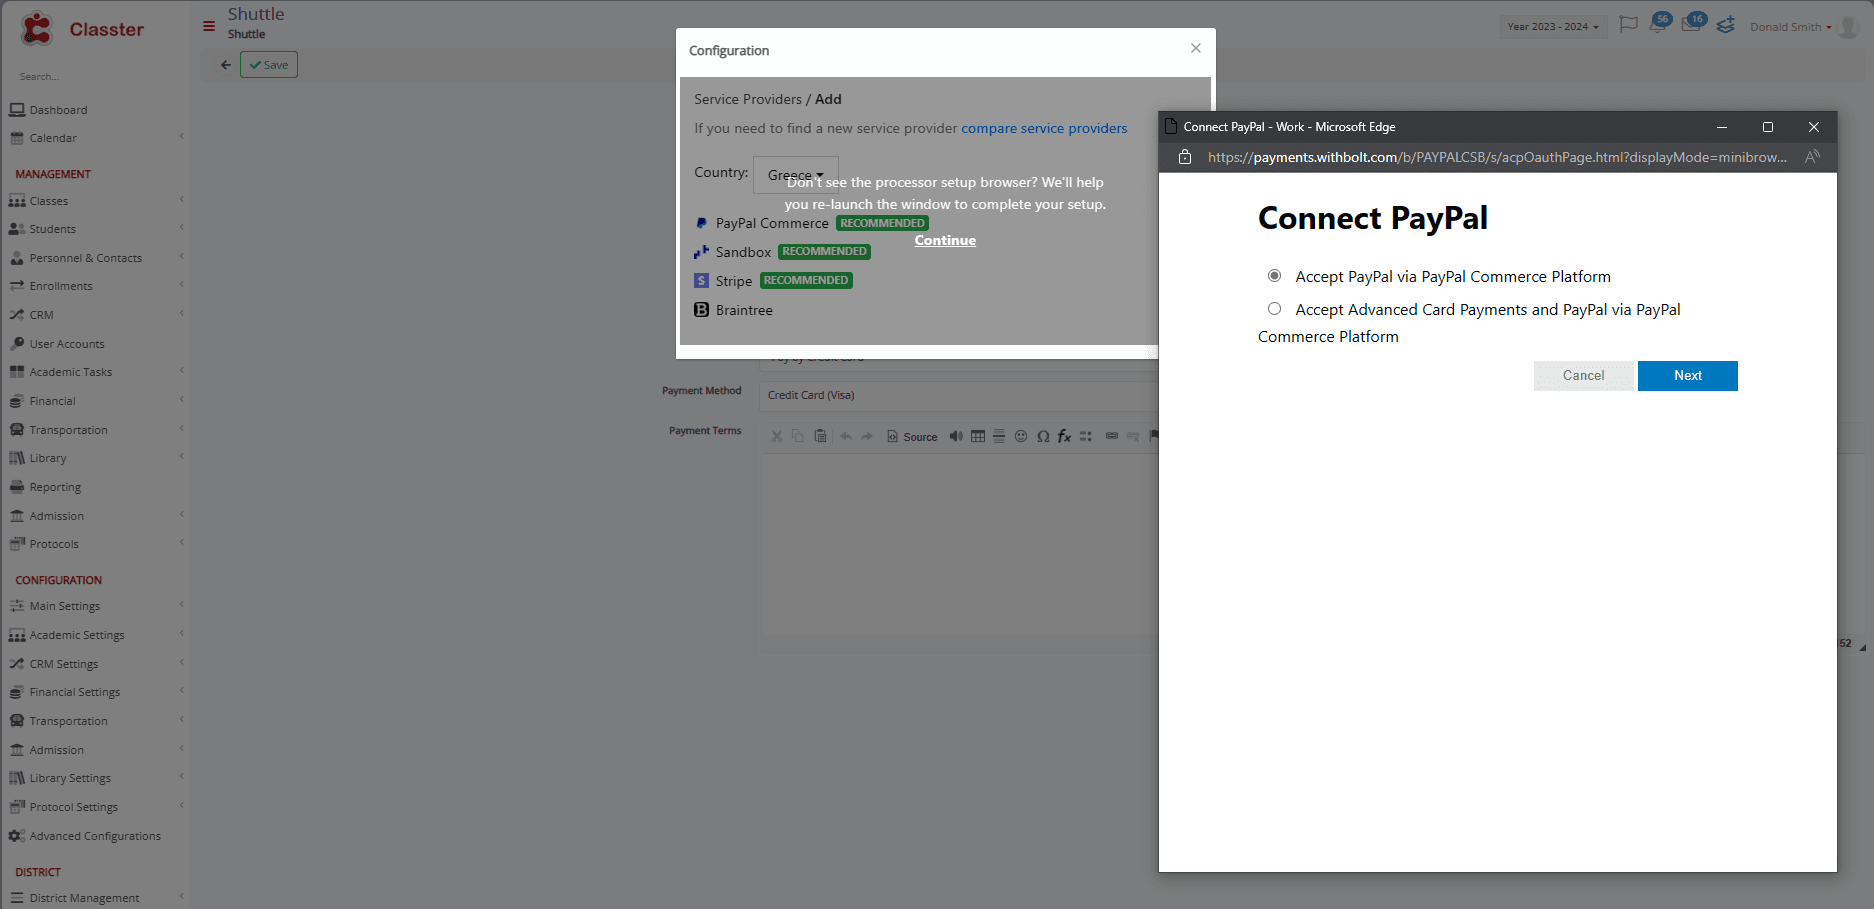Open Protocols in the sidebar
This screenshot has width=1874, height=909.
[x=54, y=544]
